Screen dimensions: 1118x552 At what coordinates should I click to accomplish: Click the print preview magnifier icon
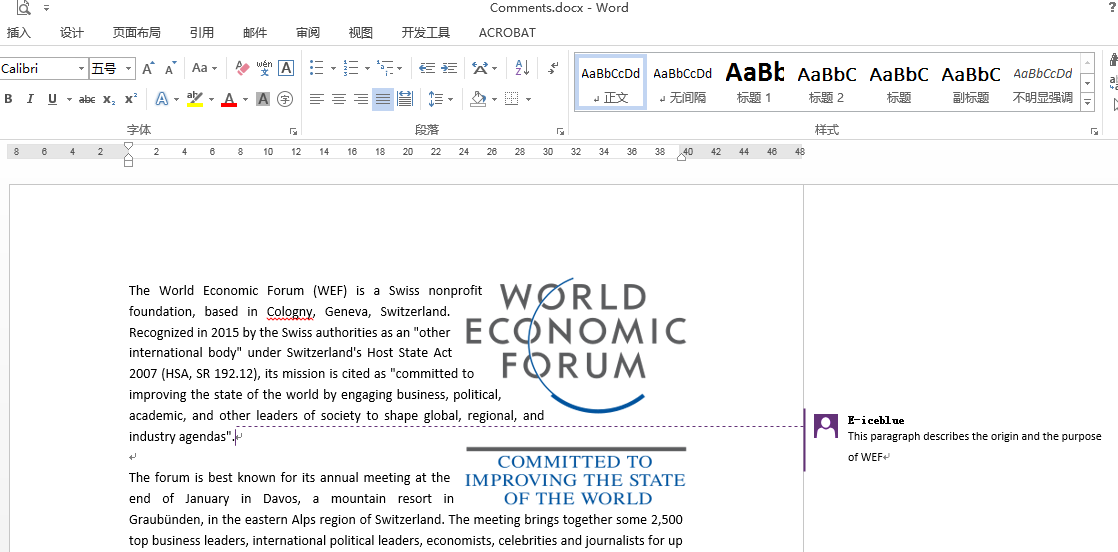pyautogui.click(x=24, y=8)
